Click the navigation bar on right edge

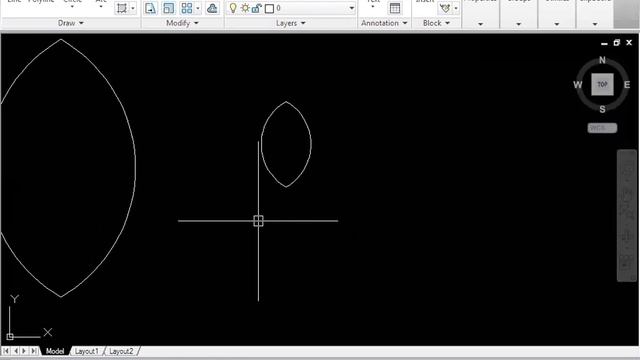627,216
